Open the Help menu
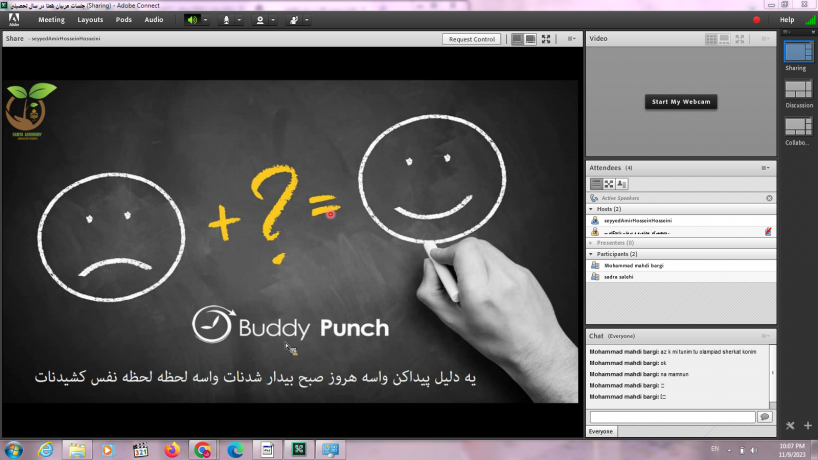This screenshot has height=460, width=818. tap(787, 20)
